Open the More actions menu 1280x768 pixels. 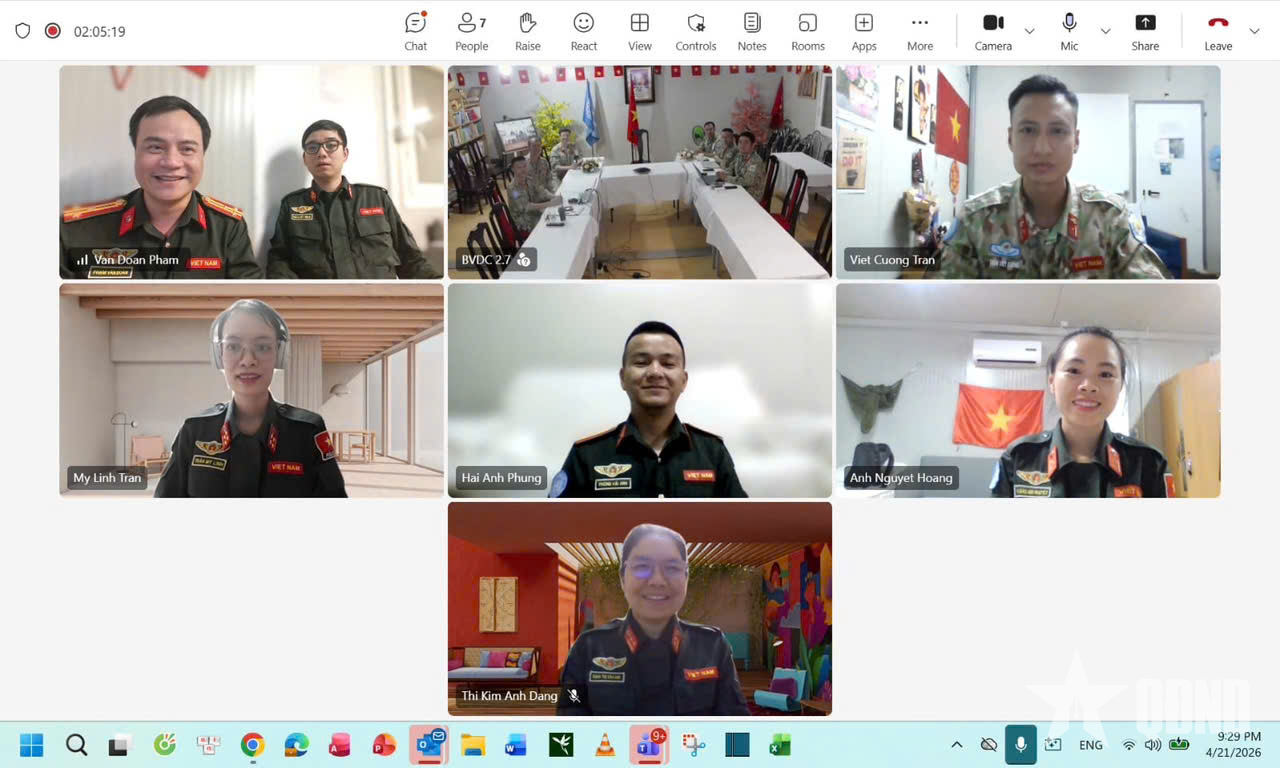(919, 30)
